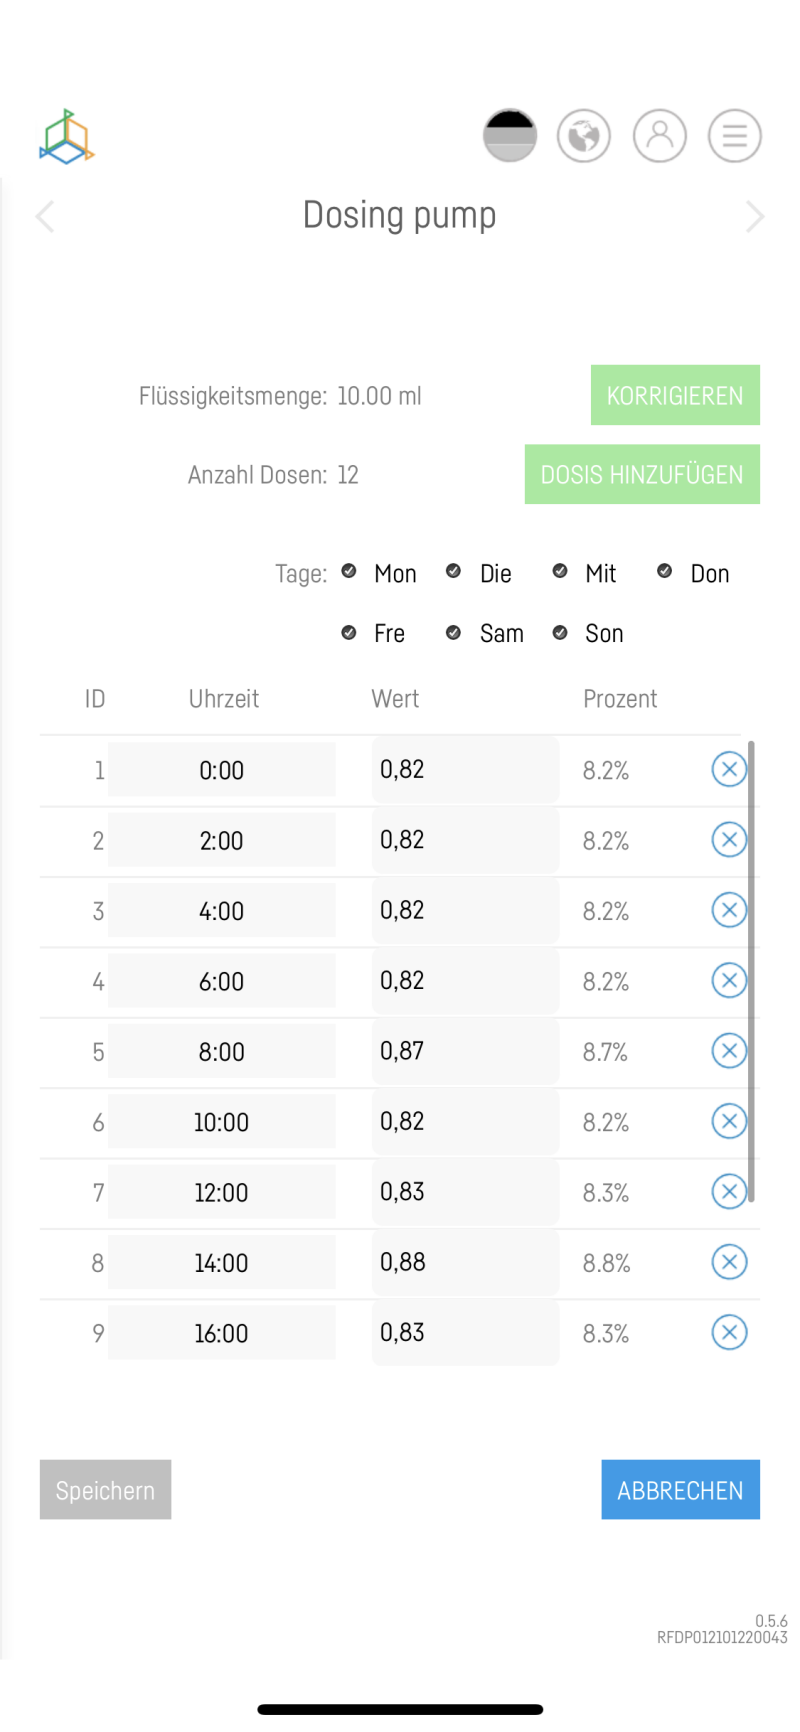Go to next page with right chevron
Viewport: 800px width, 1732px height.
[755, 216]
